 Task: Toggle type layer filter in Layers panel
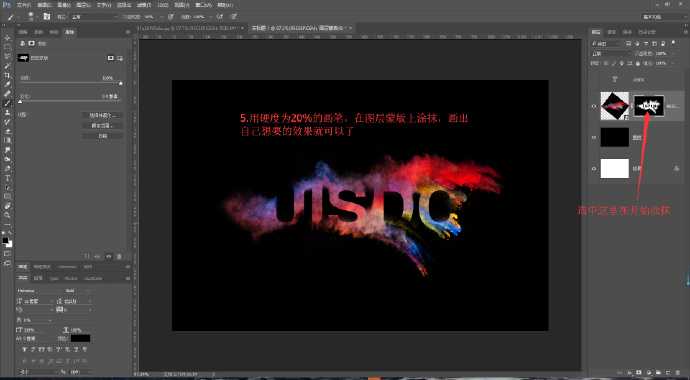click(x=646, y=44)
